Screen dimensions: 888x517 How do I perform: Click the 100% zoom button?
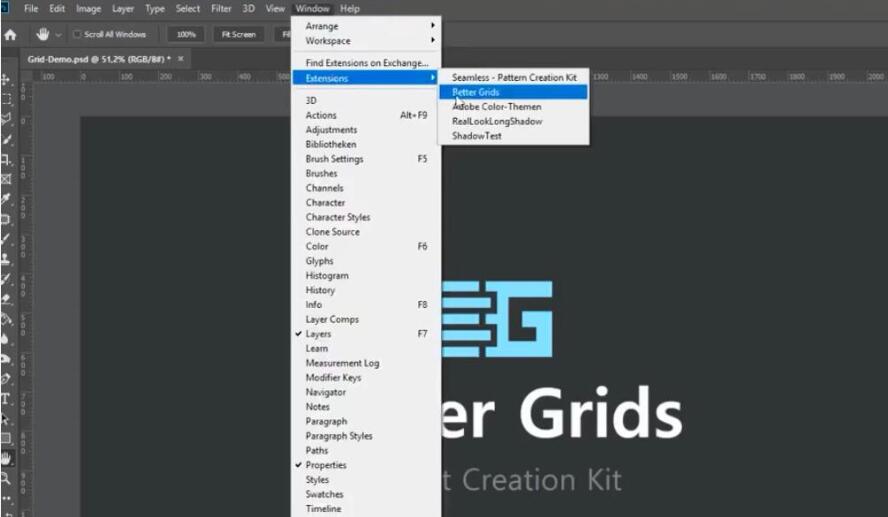click(186, 35)
